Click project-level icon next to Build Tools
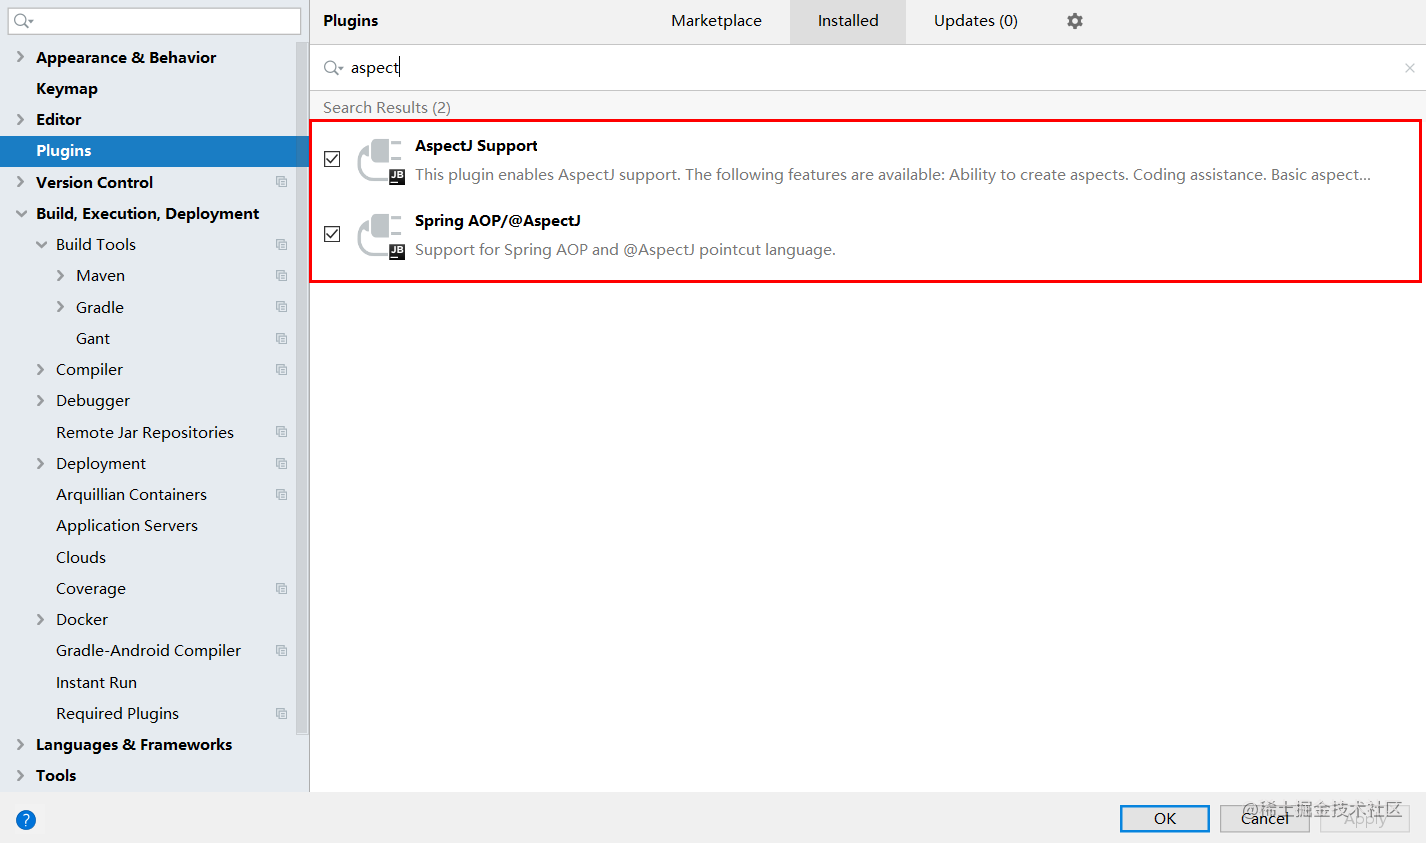The image size is (1426, 843). [281, 245]
